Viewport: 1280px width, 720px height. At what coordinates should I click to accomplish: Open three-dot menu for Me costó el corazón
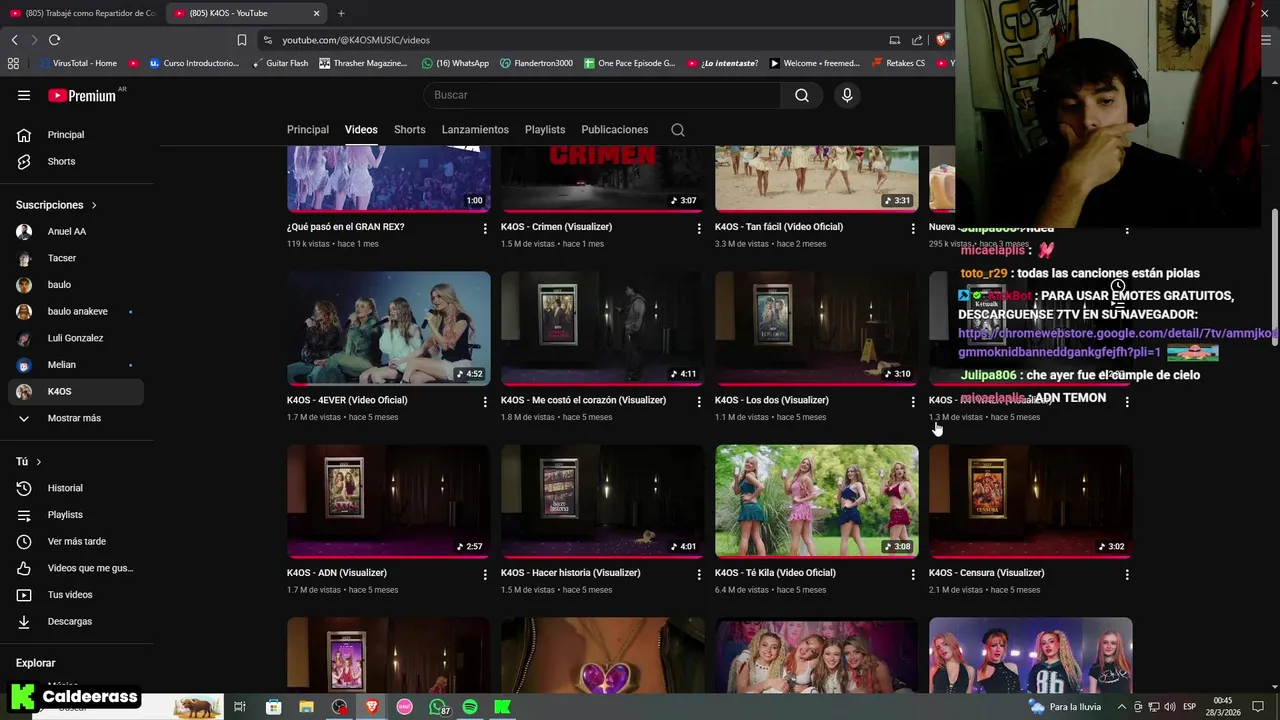coord(699,402)
